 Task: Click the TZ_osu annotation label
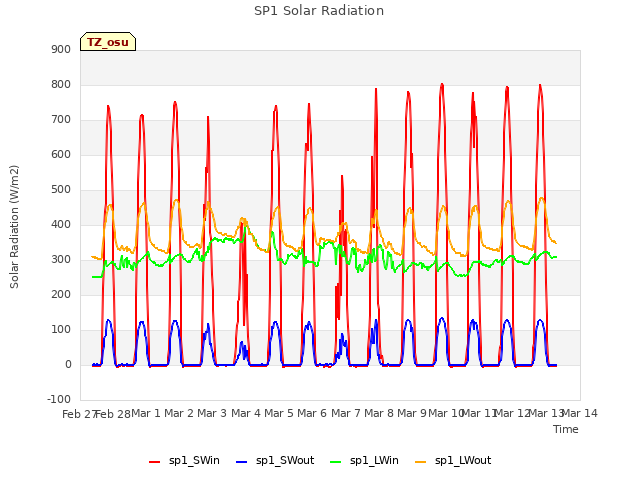108,42
